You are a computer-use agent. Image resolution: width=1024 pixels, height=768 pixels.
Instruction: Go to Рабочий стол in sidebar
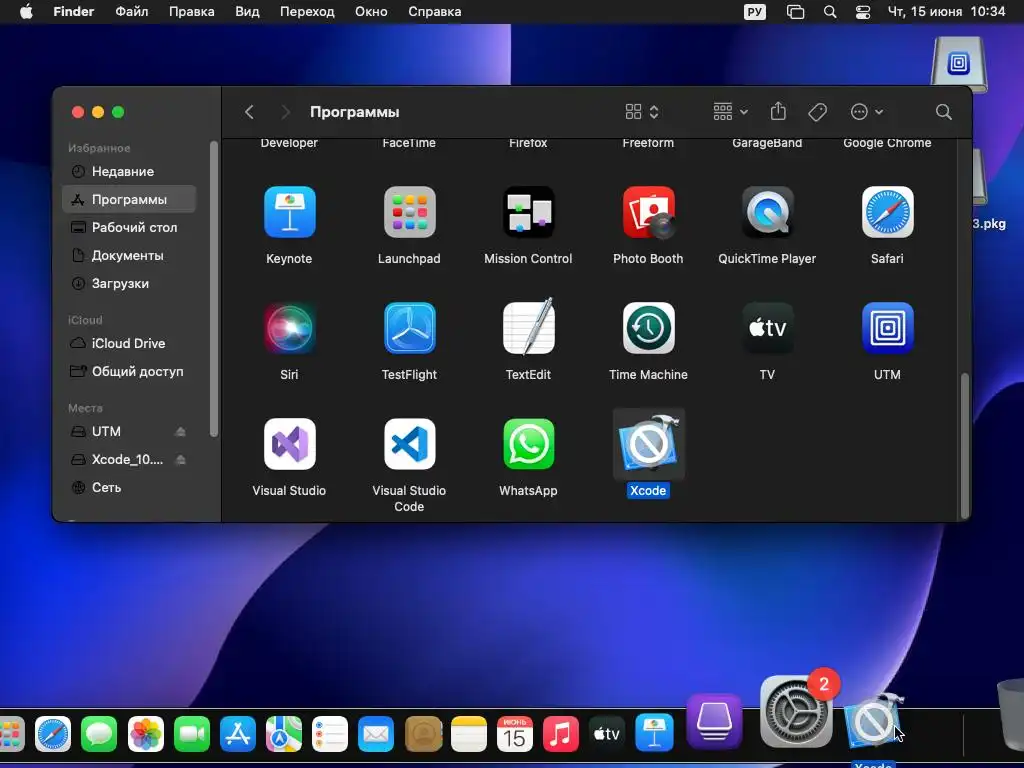click(129, 227)
